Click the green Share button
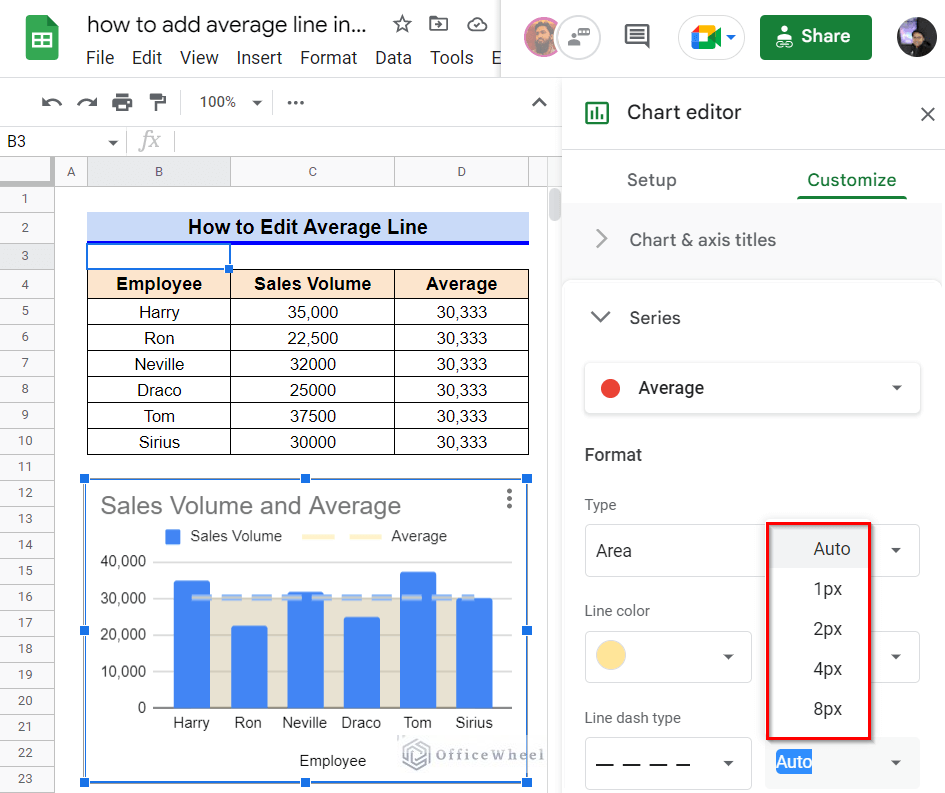The image size is (945, 793). [x=815, y=37]
